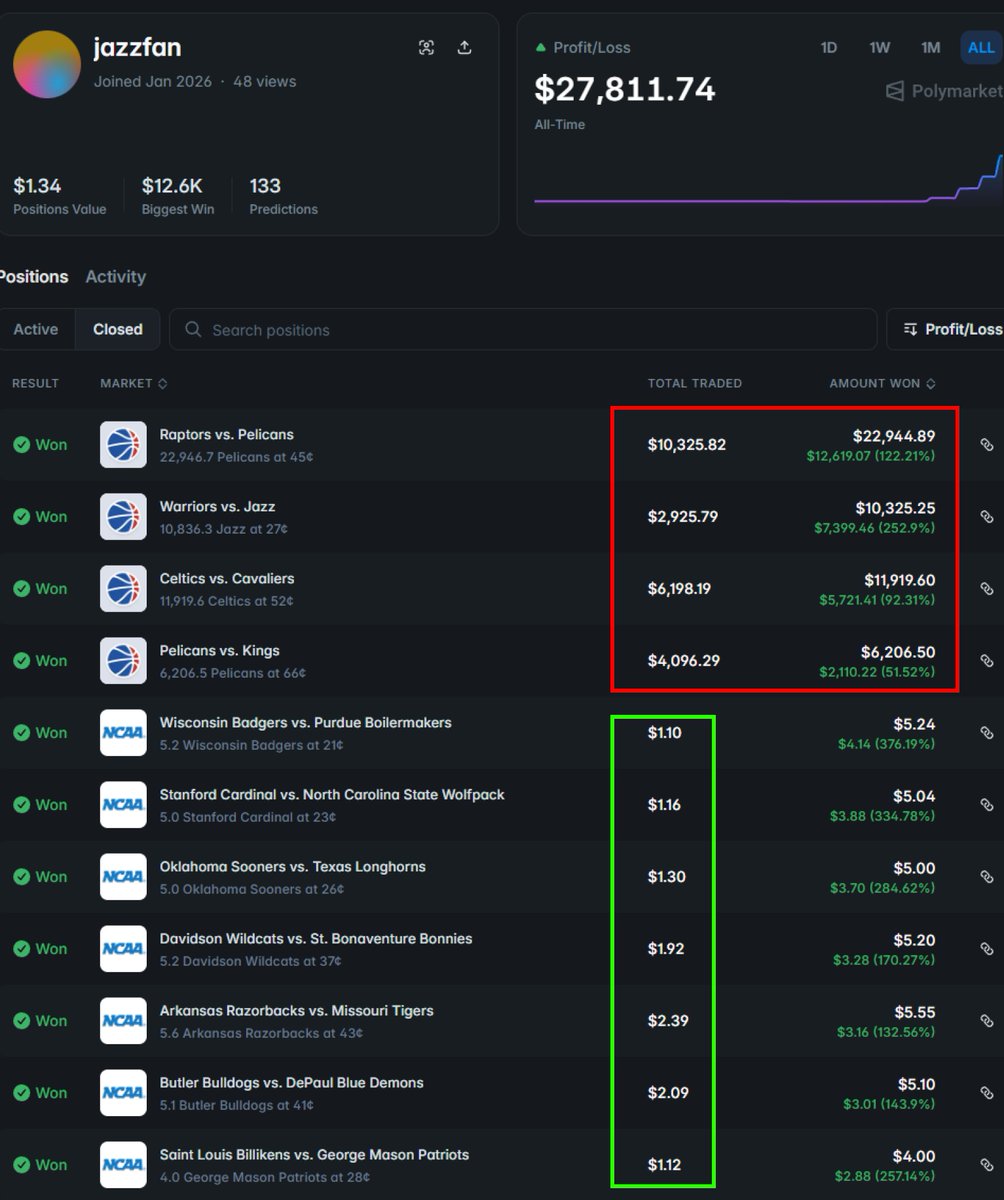Click the share upload icon beside jazzfan
The height and width of the screenshot is (1200, 1004).
[465, 48]
